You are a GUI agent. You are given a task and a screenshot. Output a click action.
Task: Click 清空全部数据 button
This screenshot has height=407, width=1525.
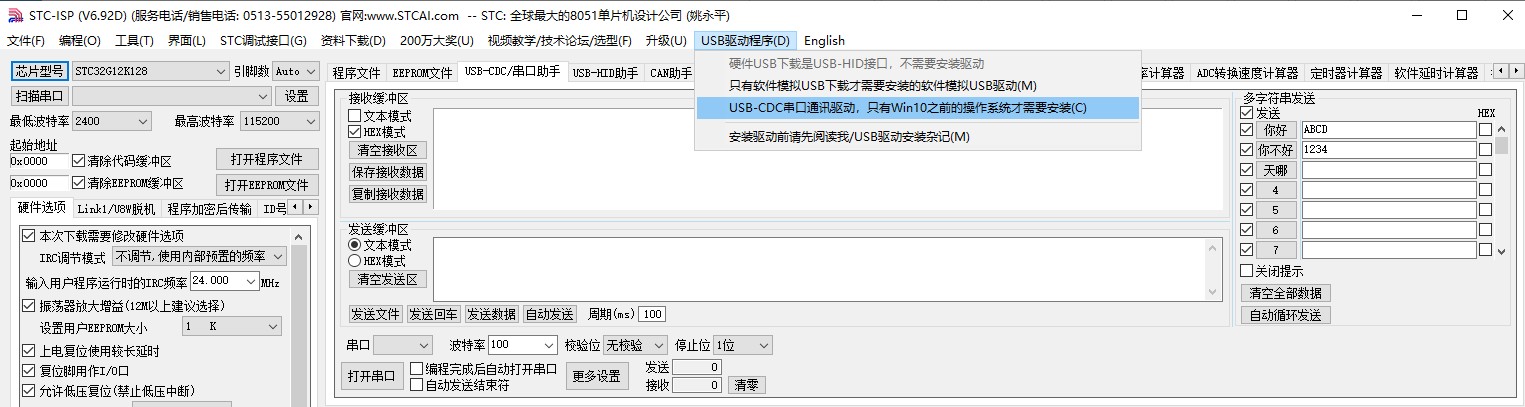pyautogui.click(x=1286, y=293)
